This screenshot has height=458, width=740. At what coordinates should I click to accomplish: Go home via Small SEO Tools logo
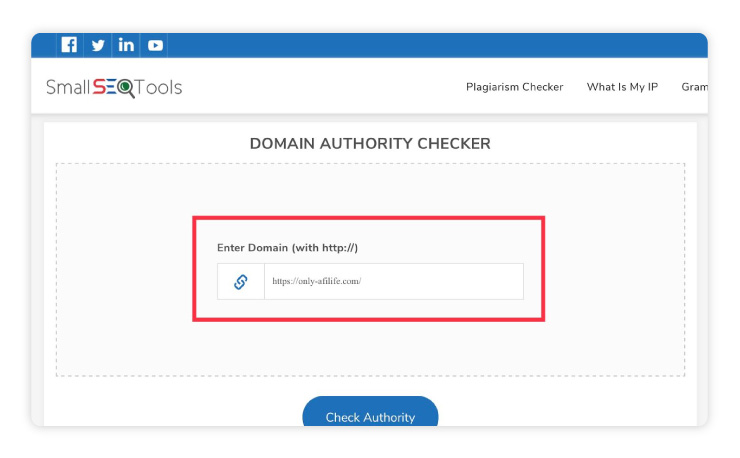coord(114,87)
